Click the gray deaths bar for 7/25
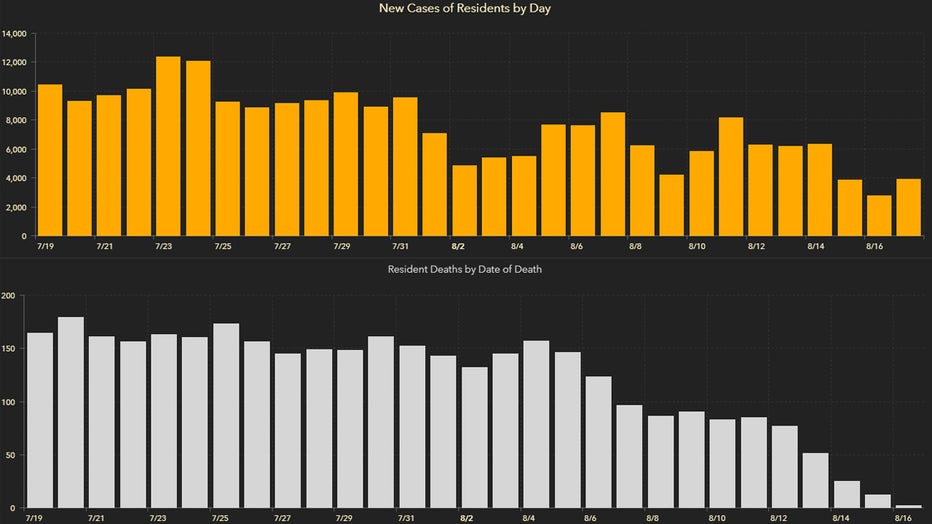 [226, 416]
